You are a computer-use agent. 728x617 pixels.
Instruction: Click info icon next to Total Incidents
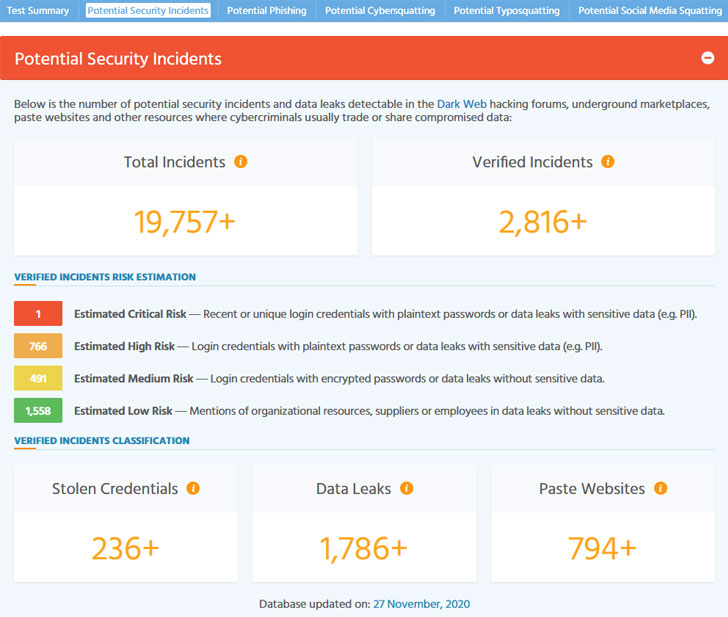[x=240, y=162]
